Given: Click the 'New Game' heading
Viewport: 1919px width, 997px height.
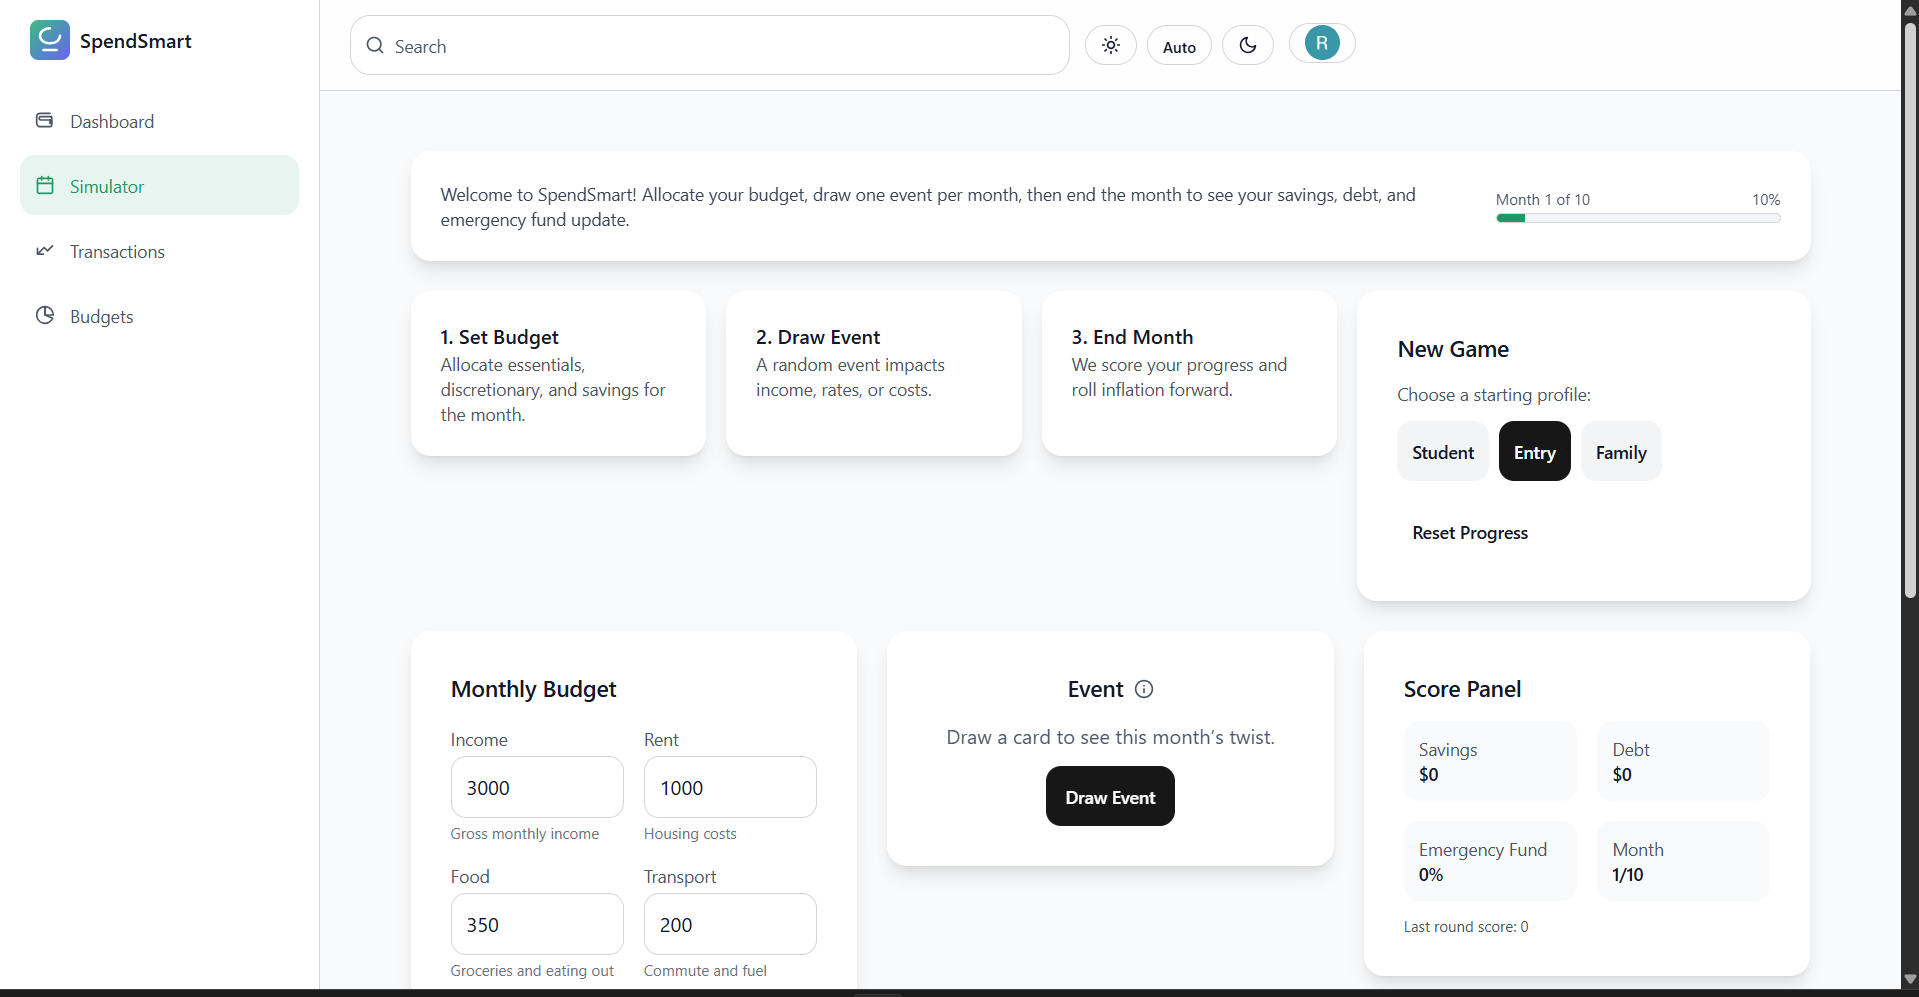Looking at the screenshot, I should point(1453,349).
